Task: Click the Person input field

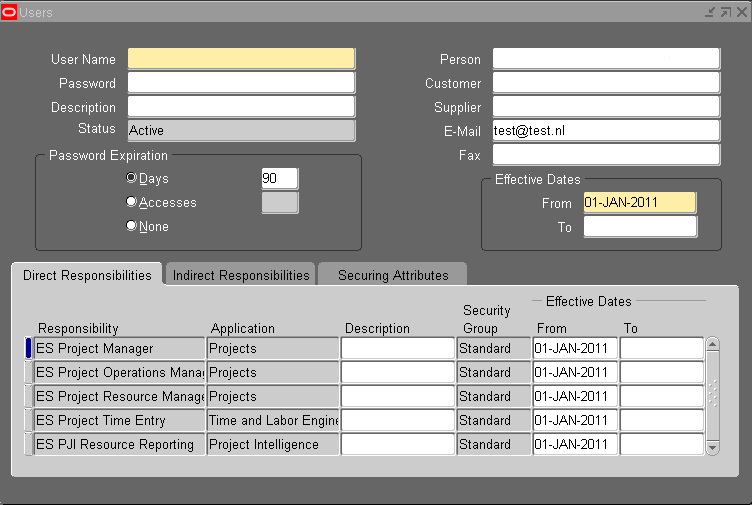Action: (x=606, y=59)
